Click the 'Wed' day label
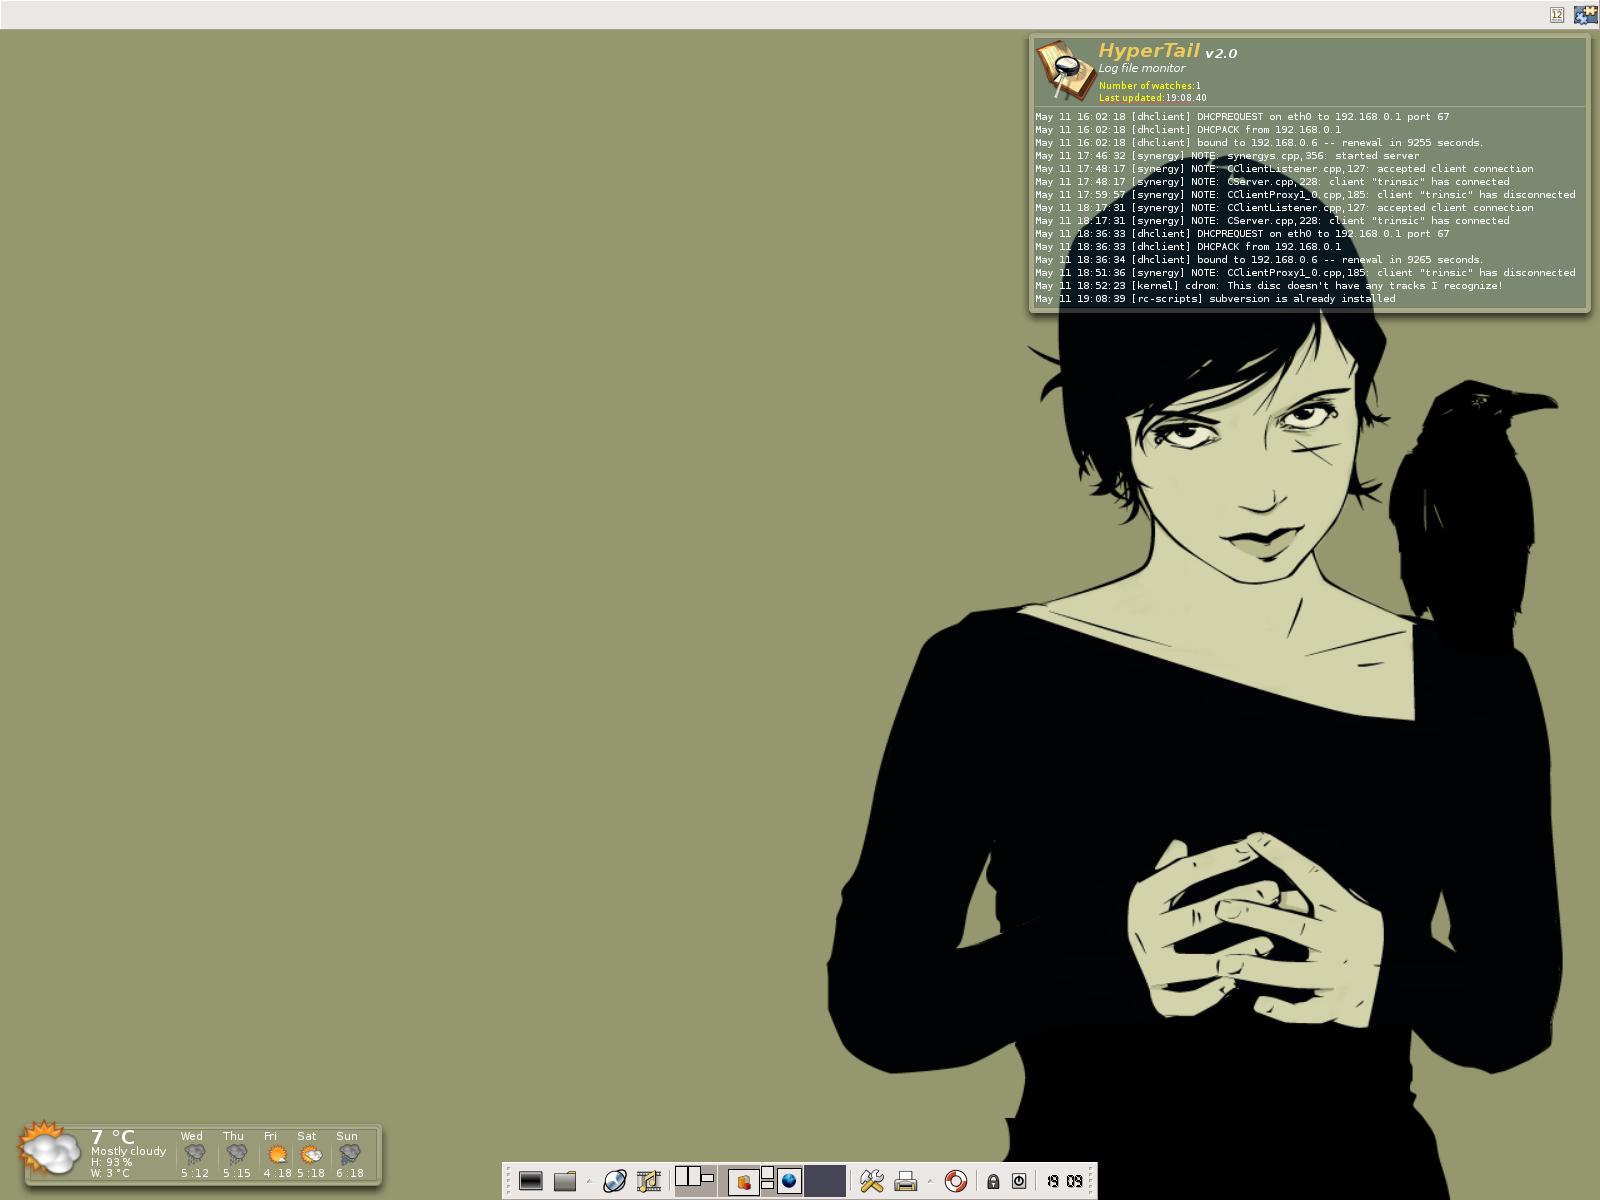The image size is (1600, 1200). pyautogui.click(x=192, y=1136)
